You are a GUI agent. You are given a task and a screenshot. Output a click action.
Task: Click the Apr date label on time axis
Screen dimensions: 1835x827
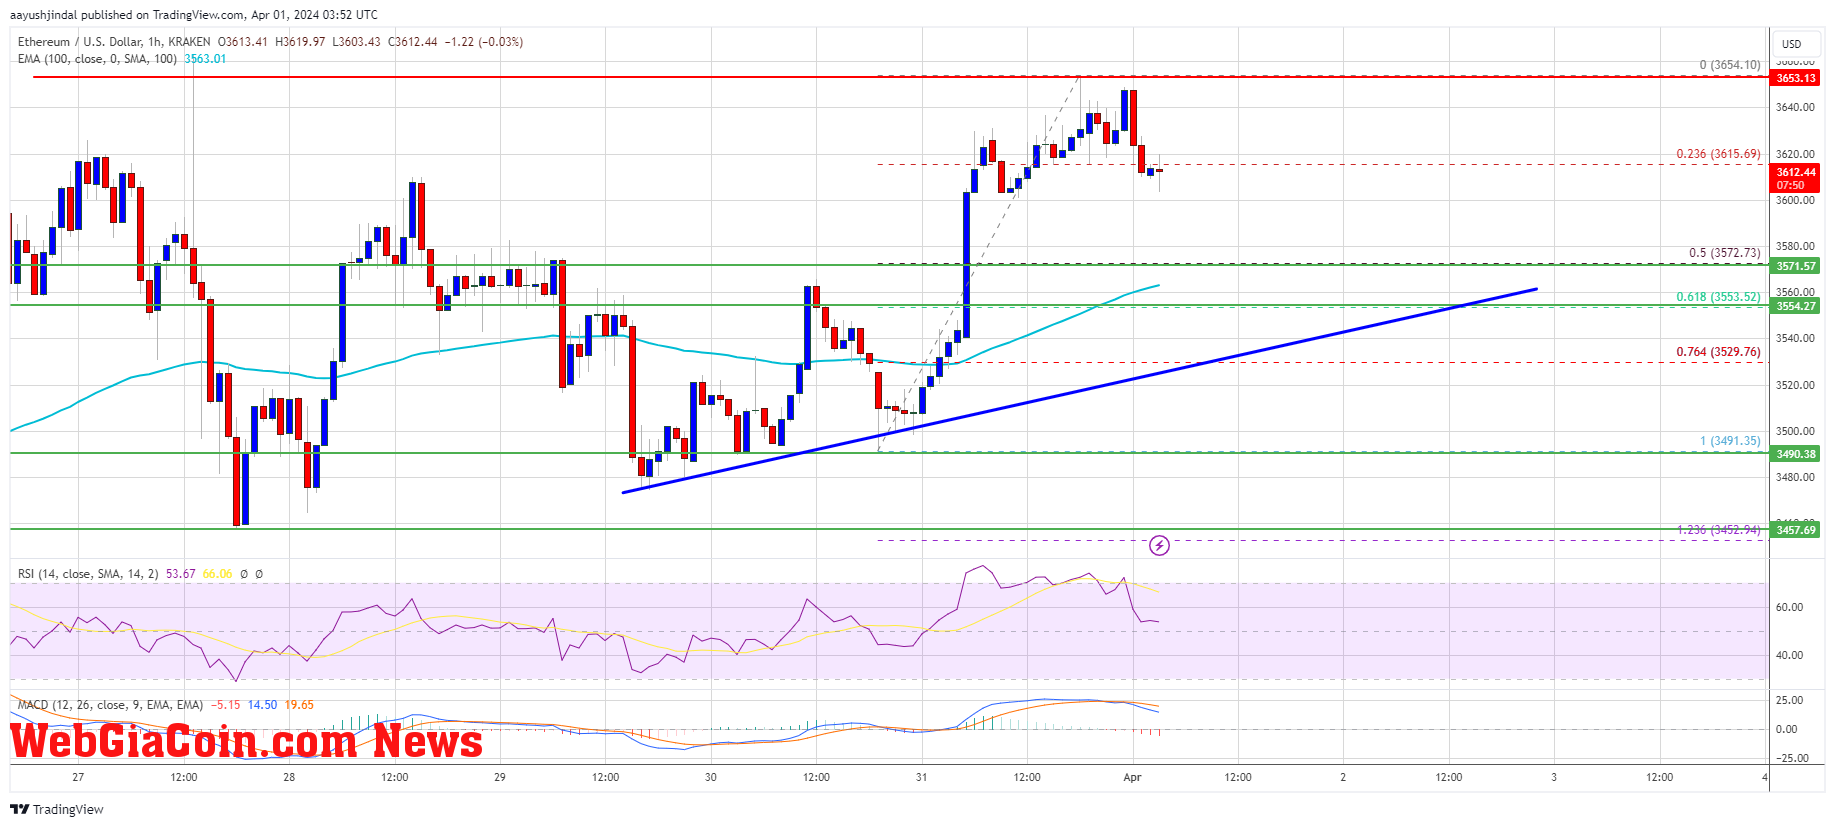(x=1132, y=777)
